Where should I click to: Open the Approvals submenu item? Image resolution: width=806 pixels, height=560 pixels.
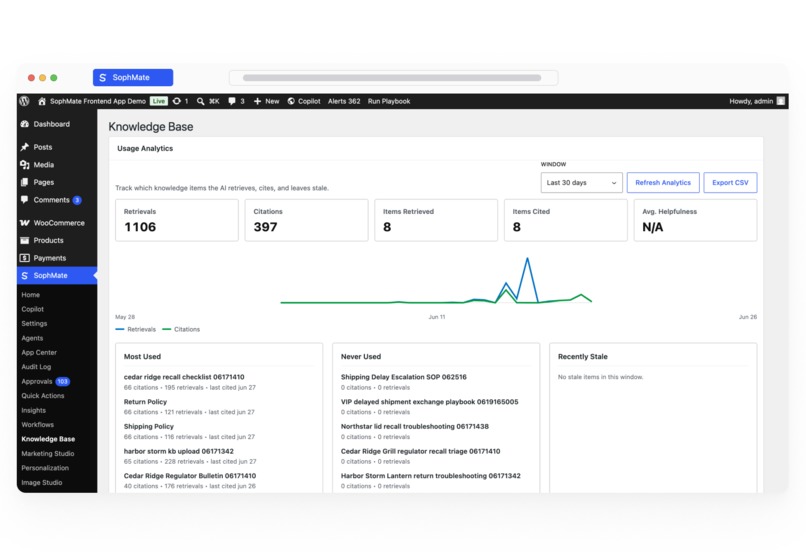tap(36, 382)
